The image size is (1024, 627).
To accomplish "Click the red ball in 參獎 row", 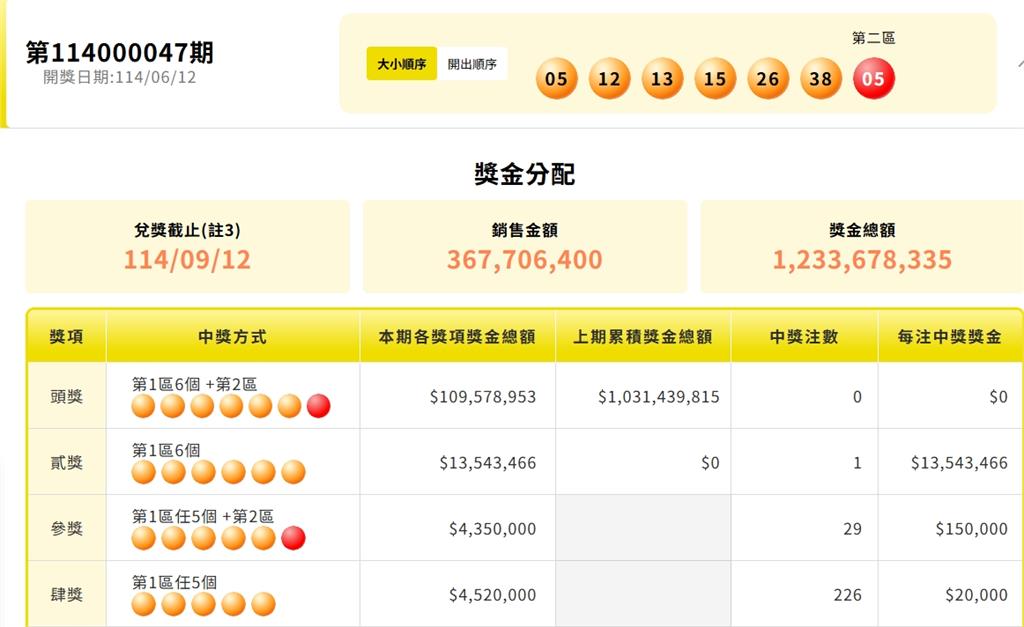I will pos(293,538).
